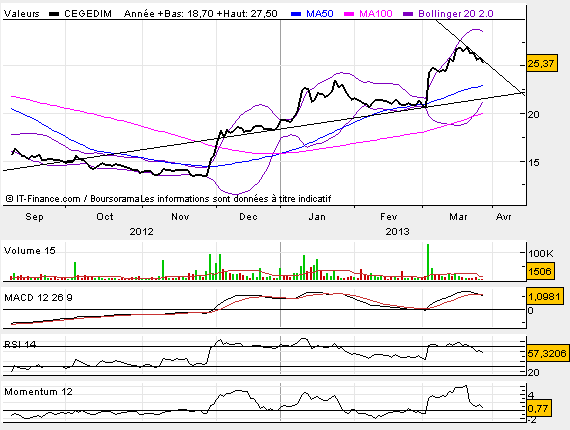
Task: Click the 15 price axis label
Action: [534, 162]
